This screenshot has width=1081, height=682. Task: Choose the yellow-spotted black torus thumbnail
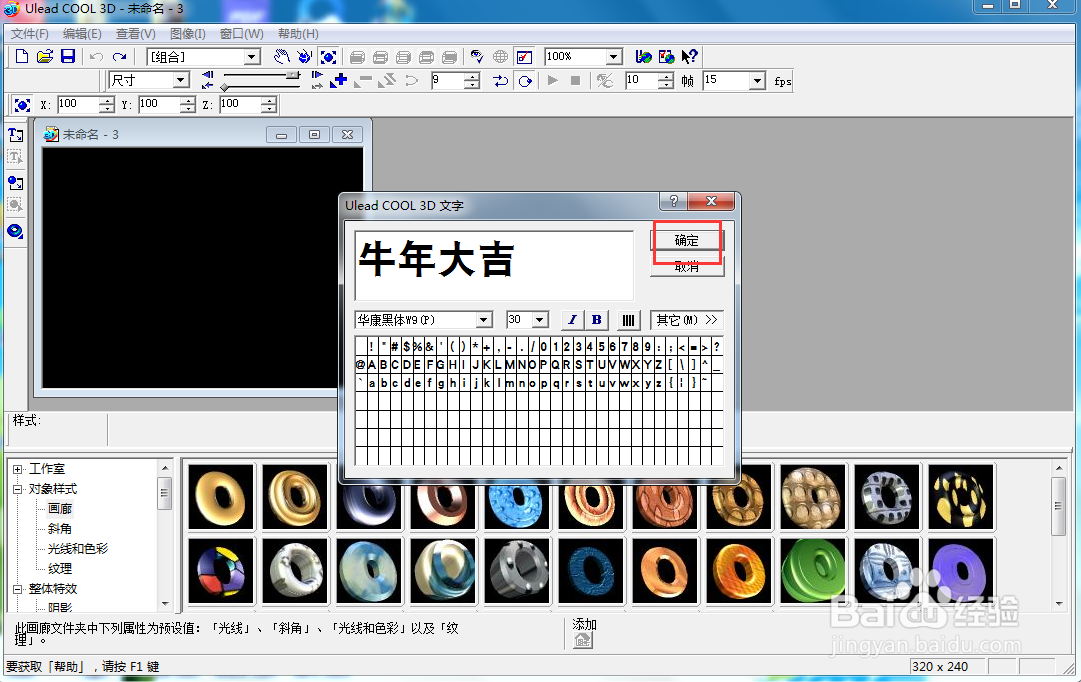961,497
